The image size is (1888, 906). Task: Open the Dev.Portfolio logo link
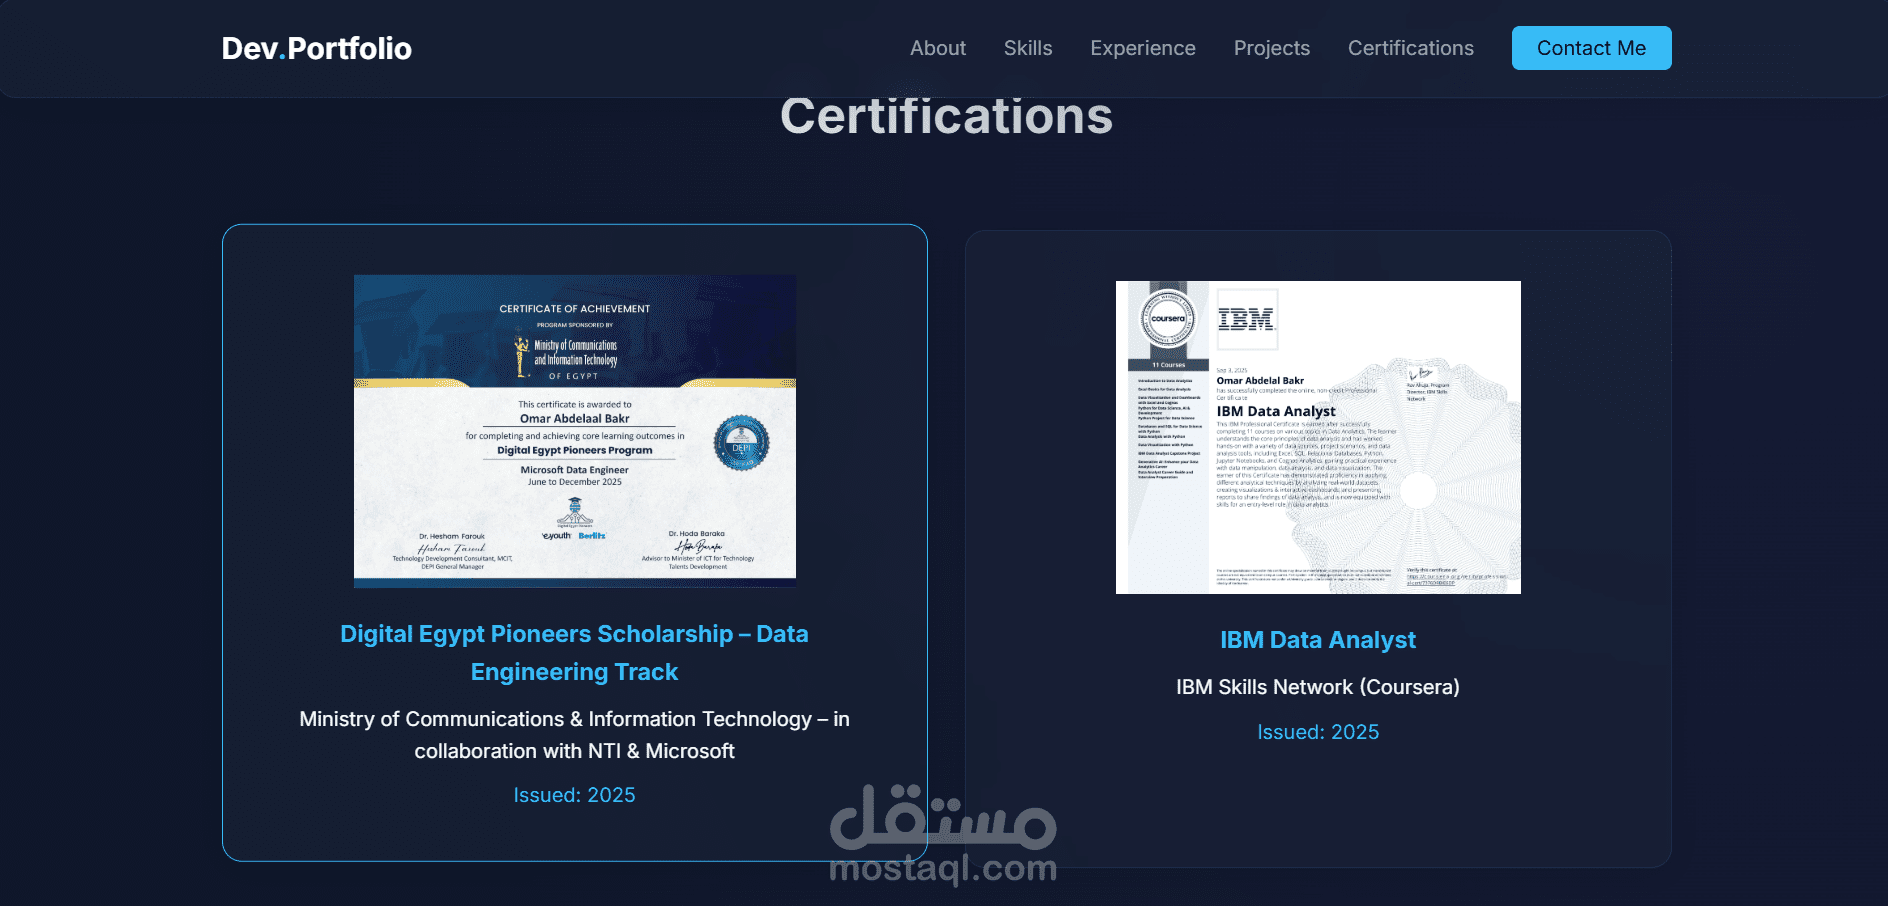(x=316, y=48)
